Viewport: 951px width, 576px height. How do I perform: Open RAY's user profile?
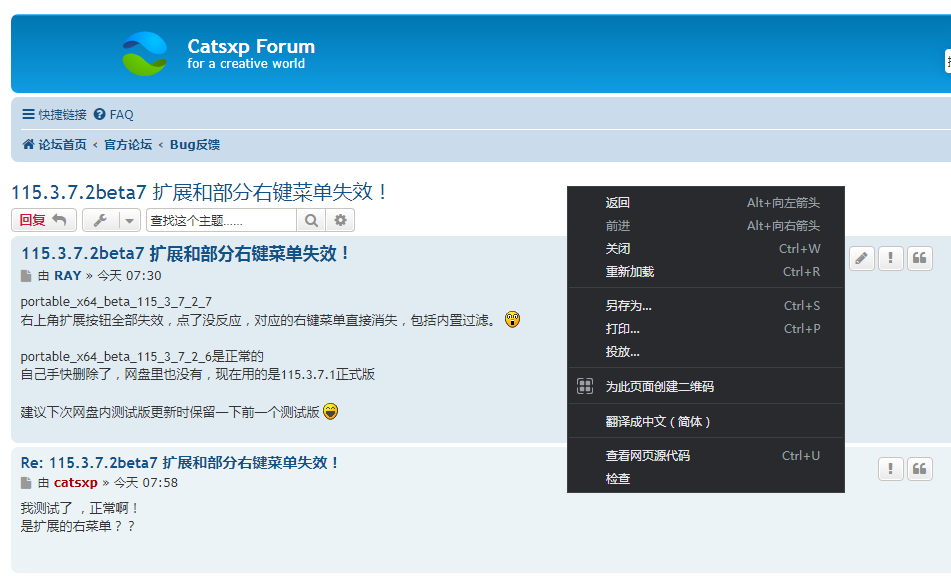coord(67,276)
